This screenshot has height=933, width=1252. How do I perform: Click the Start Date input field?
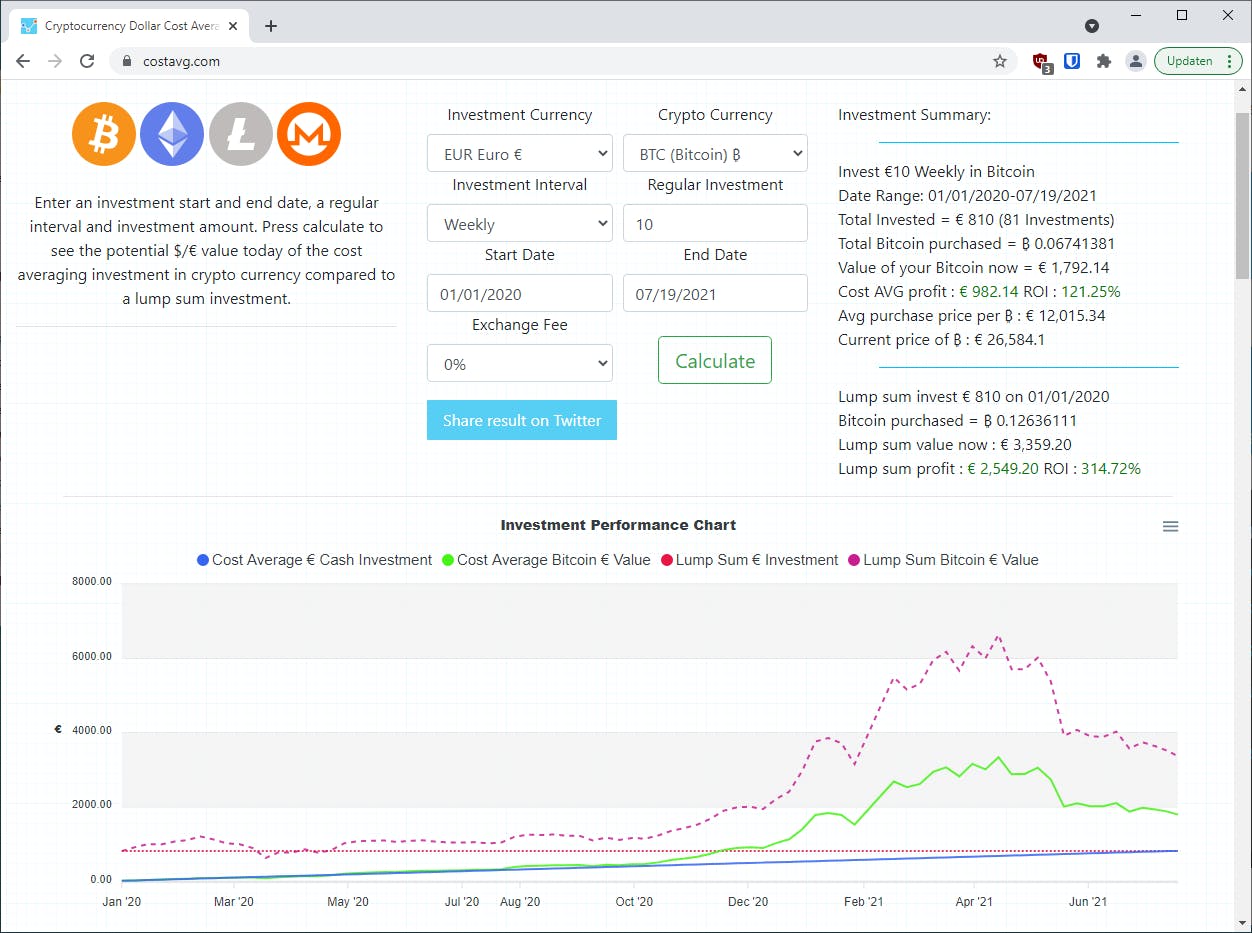(x=519, y=294)
